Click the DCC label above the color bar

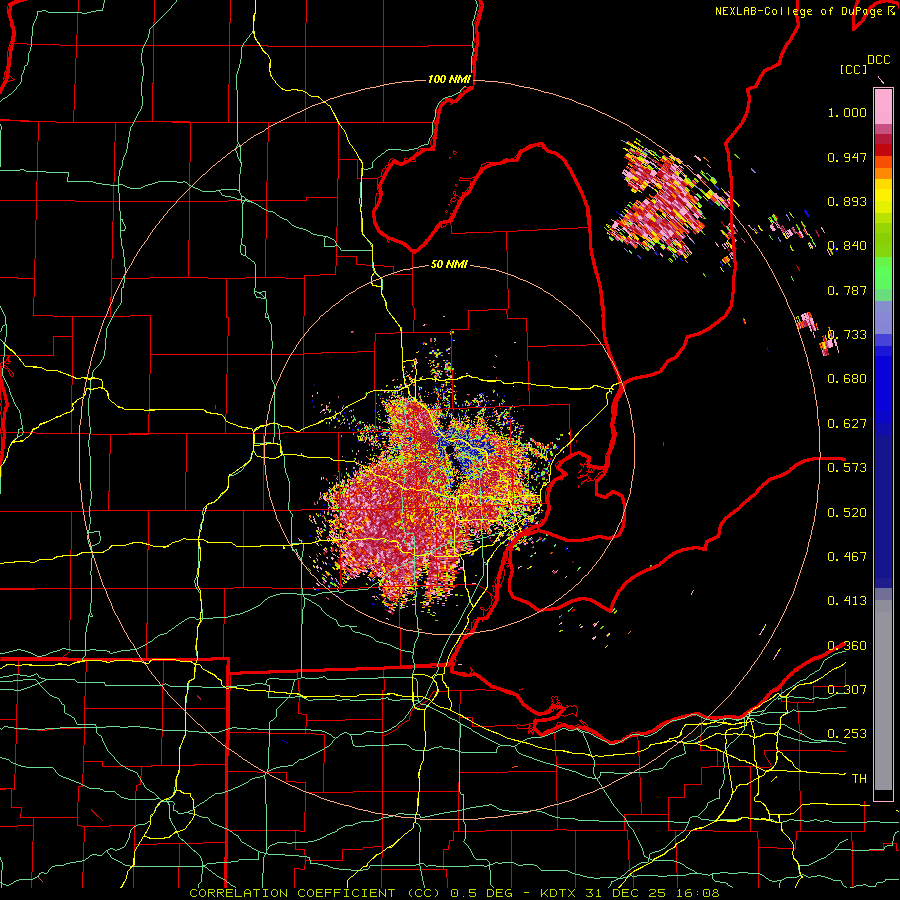pos(878,59)
